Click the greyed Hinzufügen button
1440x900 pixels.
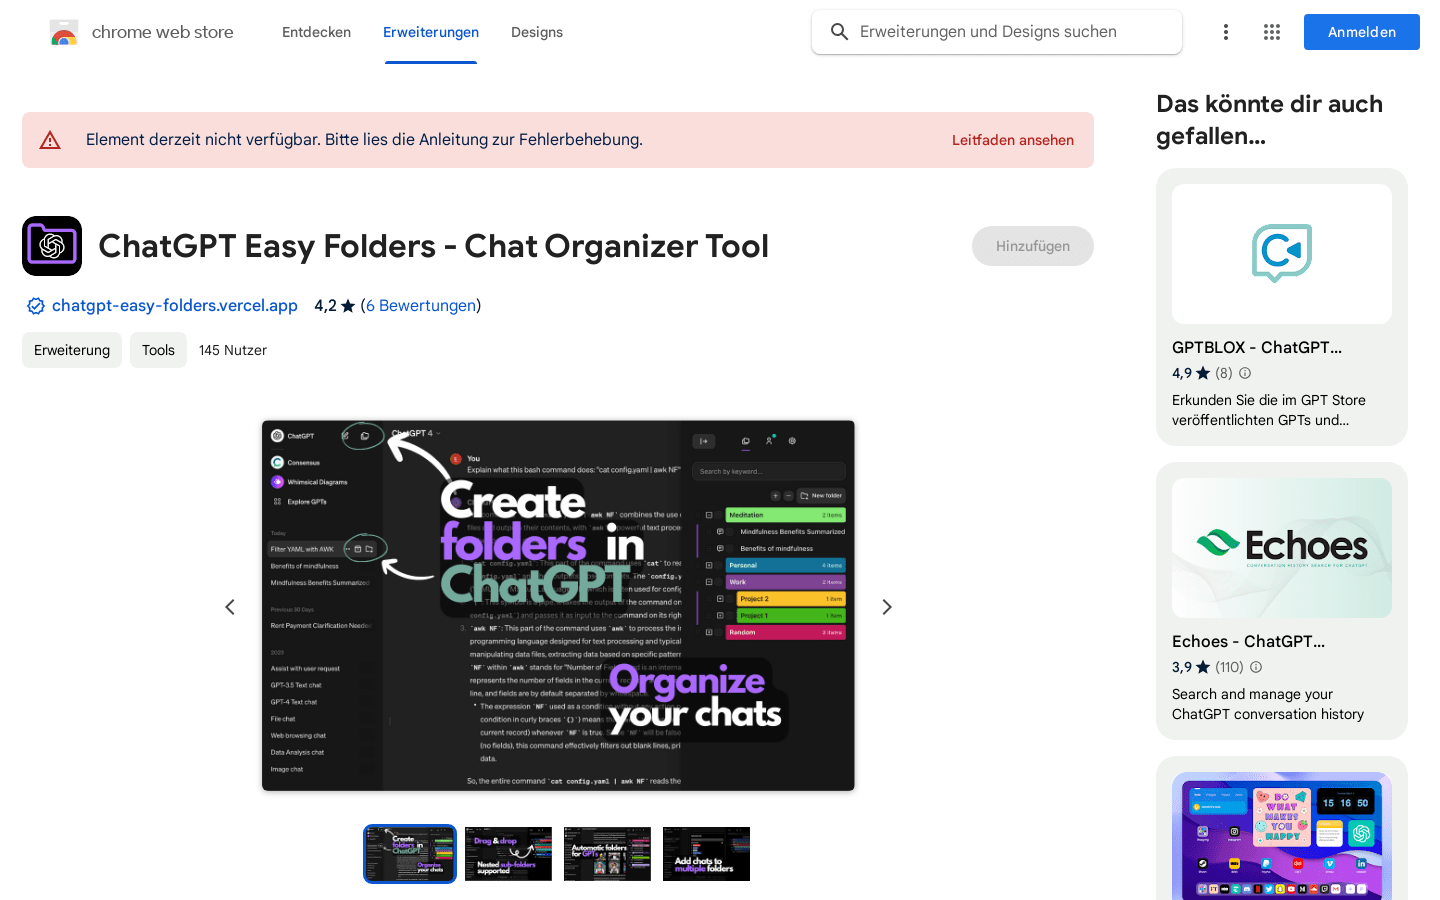pos(1033,246)
